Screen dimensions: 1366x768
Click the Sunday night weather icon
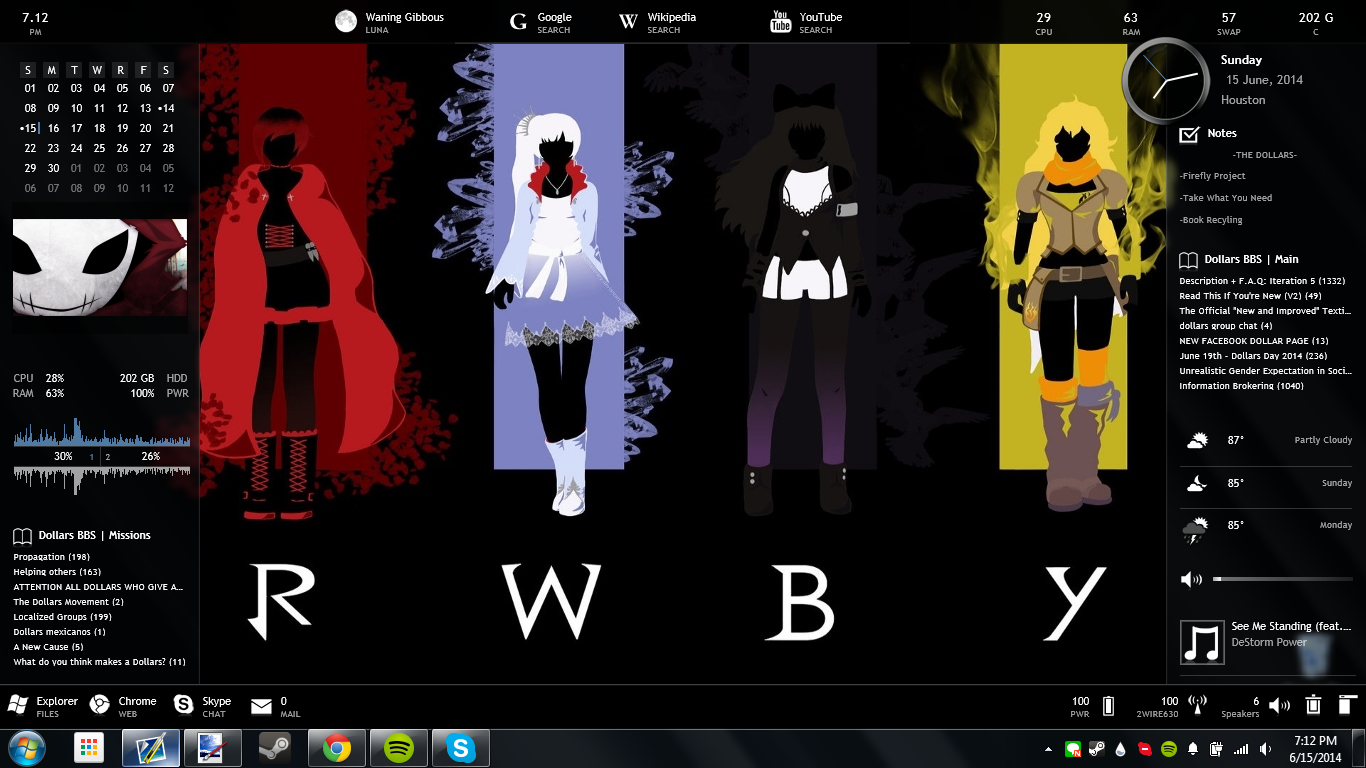(1196, 484)
